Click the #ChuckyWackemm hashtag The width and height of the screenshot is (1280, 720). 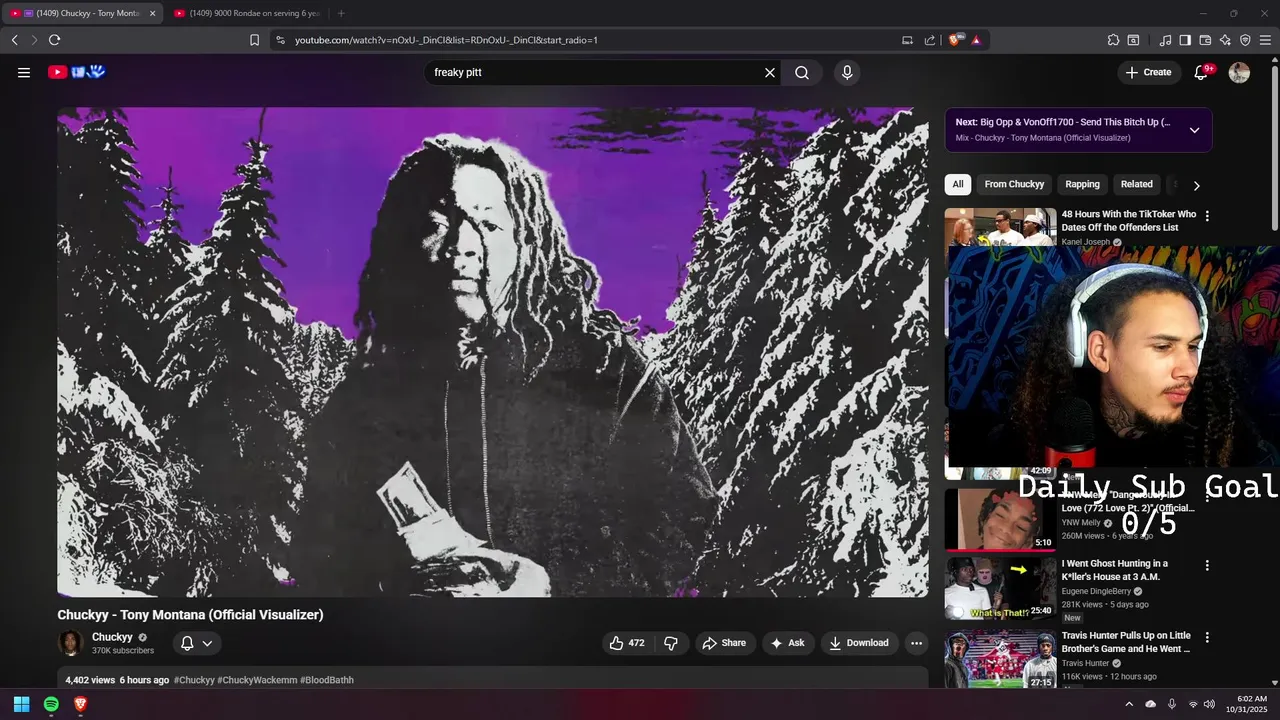[x=257, y=680]
